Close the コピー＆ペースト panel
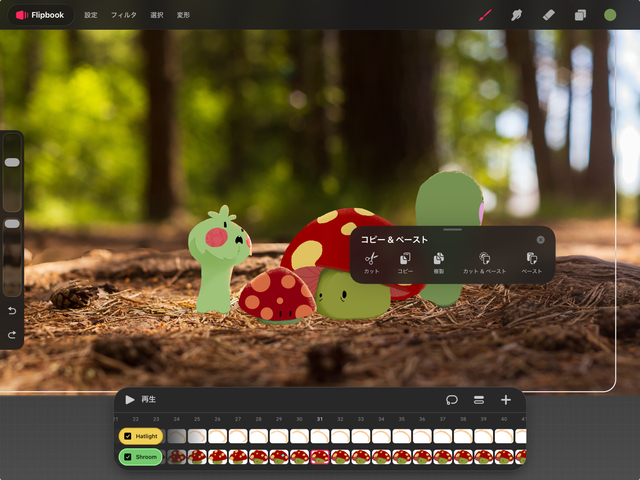640x480 pixels. pyautogui.click(x=540, y=240)
